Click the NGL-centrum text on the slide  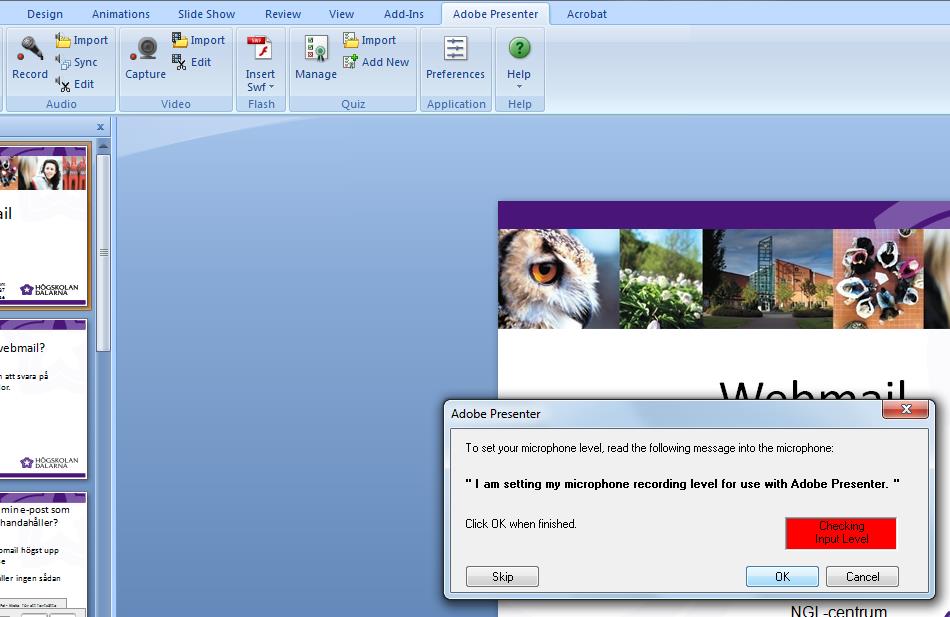point(839,610)
